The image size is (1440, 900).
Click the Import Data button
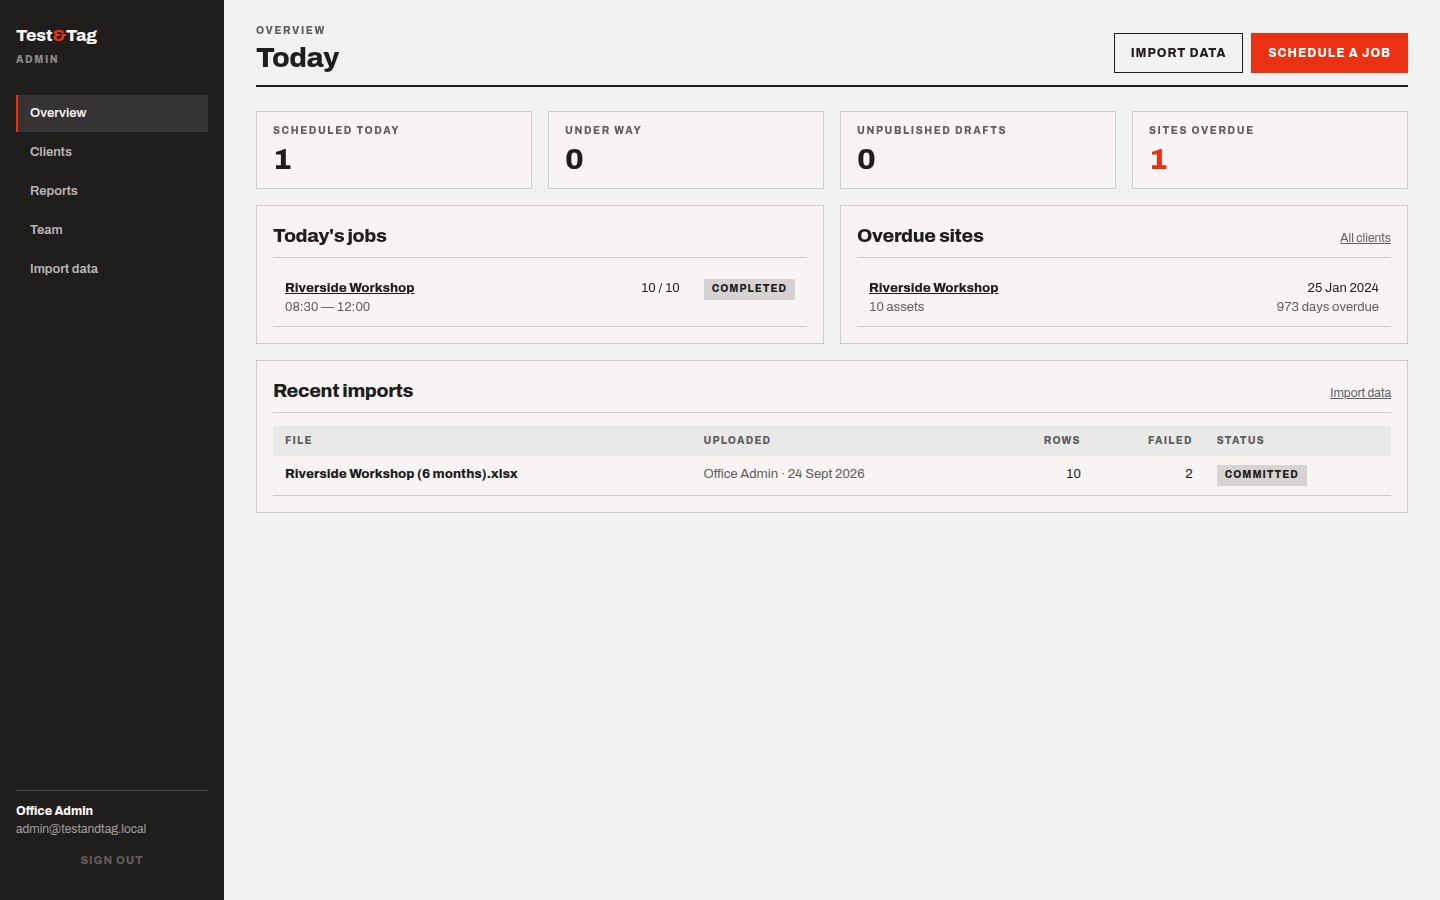coord(1178,53)
